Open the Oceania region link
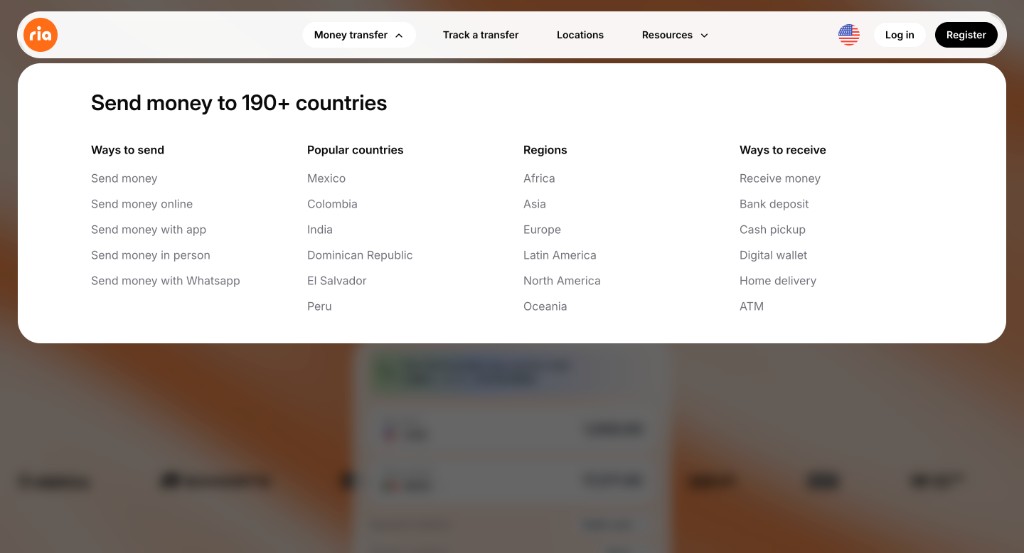The height and width of the screenshot is (553, 1024). (545, 306)
